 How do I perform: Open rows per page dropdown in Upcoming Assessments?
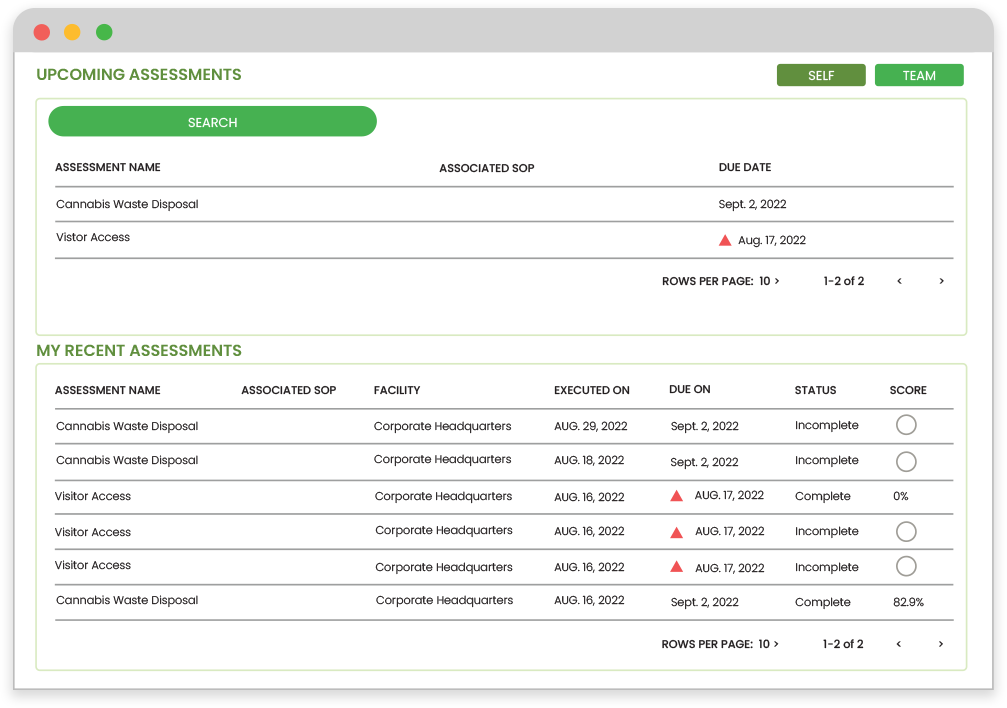pos(769,281)
